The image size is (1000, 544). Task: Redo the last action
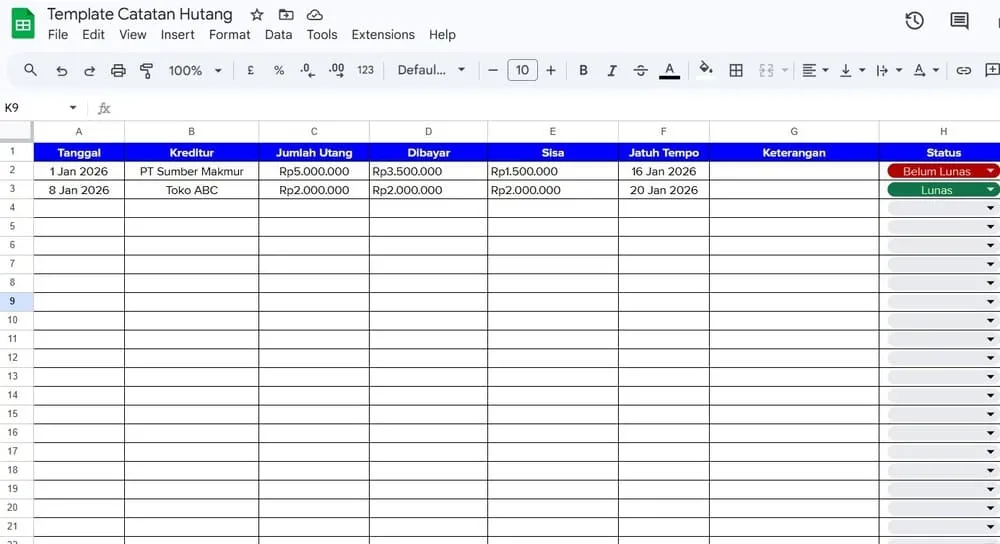pyautogui.click(x=89, y=71)
